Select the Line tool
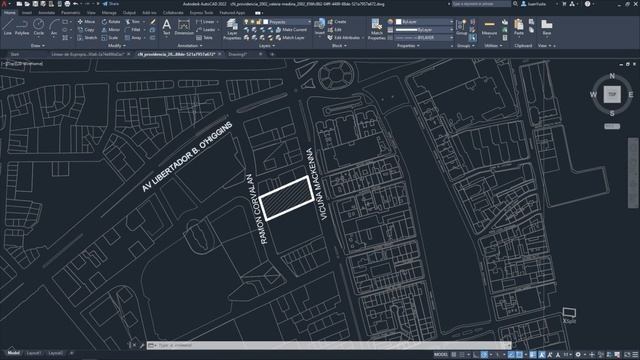640x360 pixels. (8, 27)
